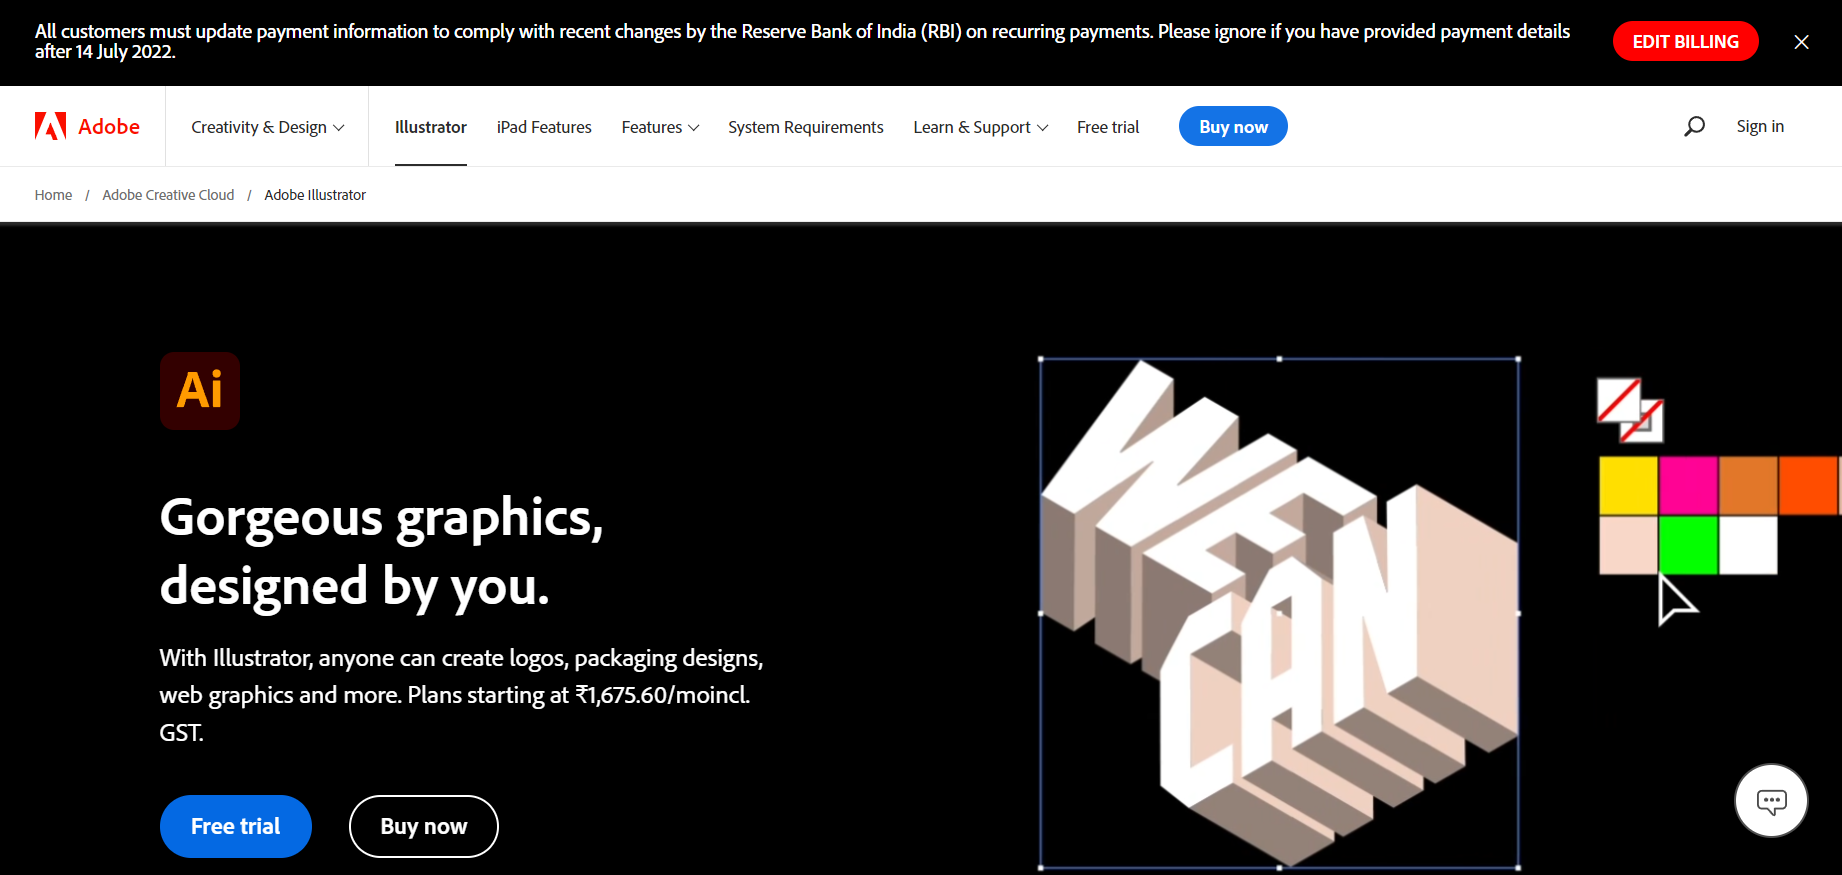Open the search magnifier icon
The width and height of the screenshot is (1842, 875).
click(1694, 126)
